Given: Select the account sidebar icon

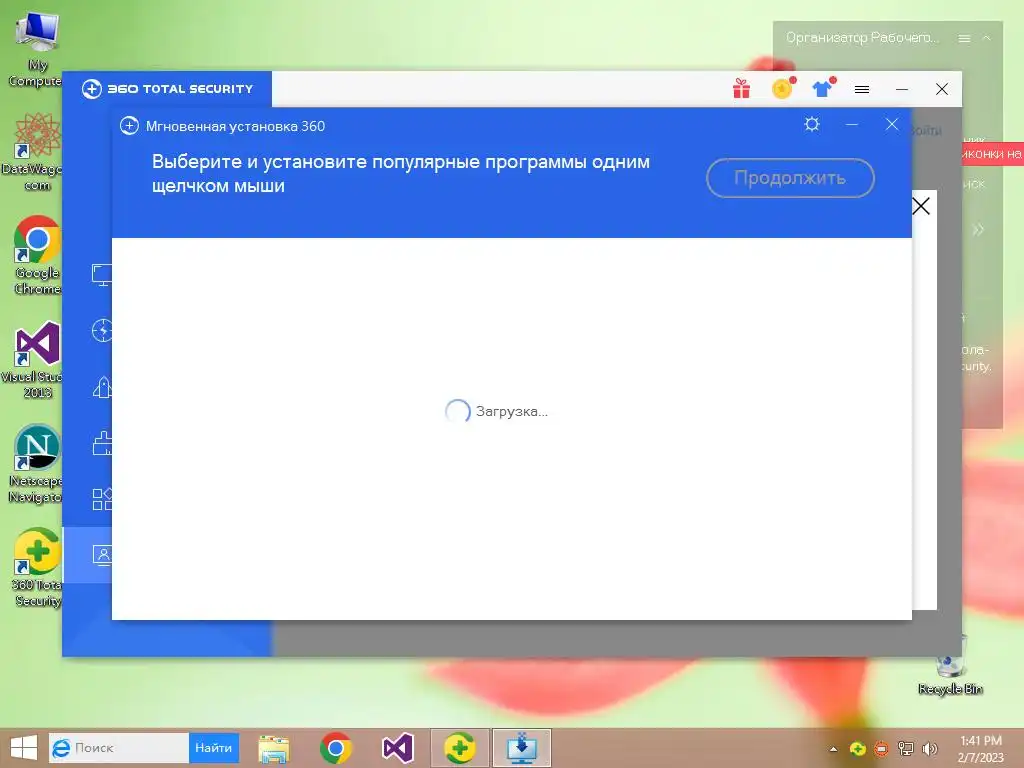Looking at the screenshot, I should click(x=102, y=555).
